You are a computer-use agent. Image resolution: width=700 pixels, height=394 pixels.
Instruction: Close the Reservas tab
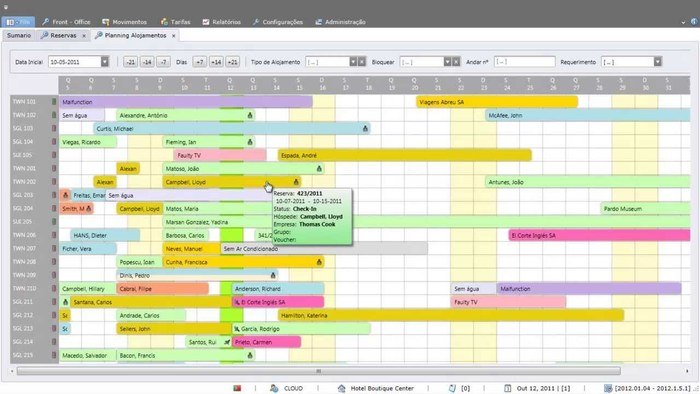coord(84,36)
